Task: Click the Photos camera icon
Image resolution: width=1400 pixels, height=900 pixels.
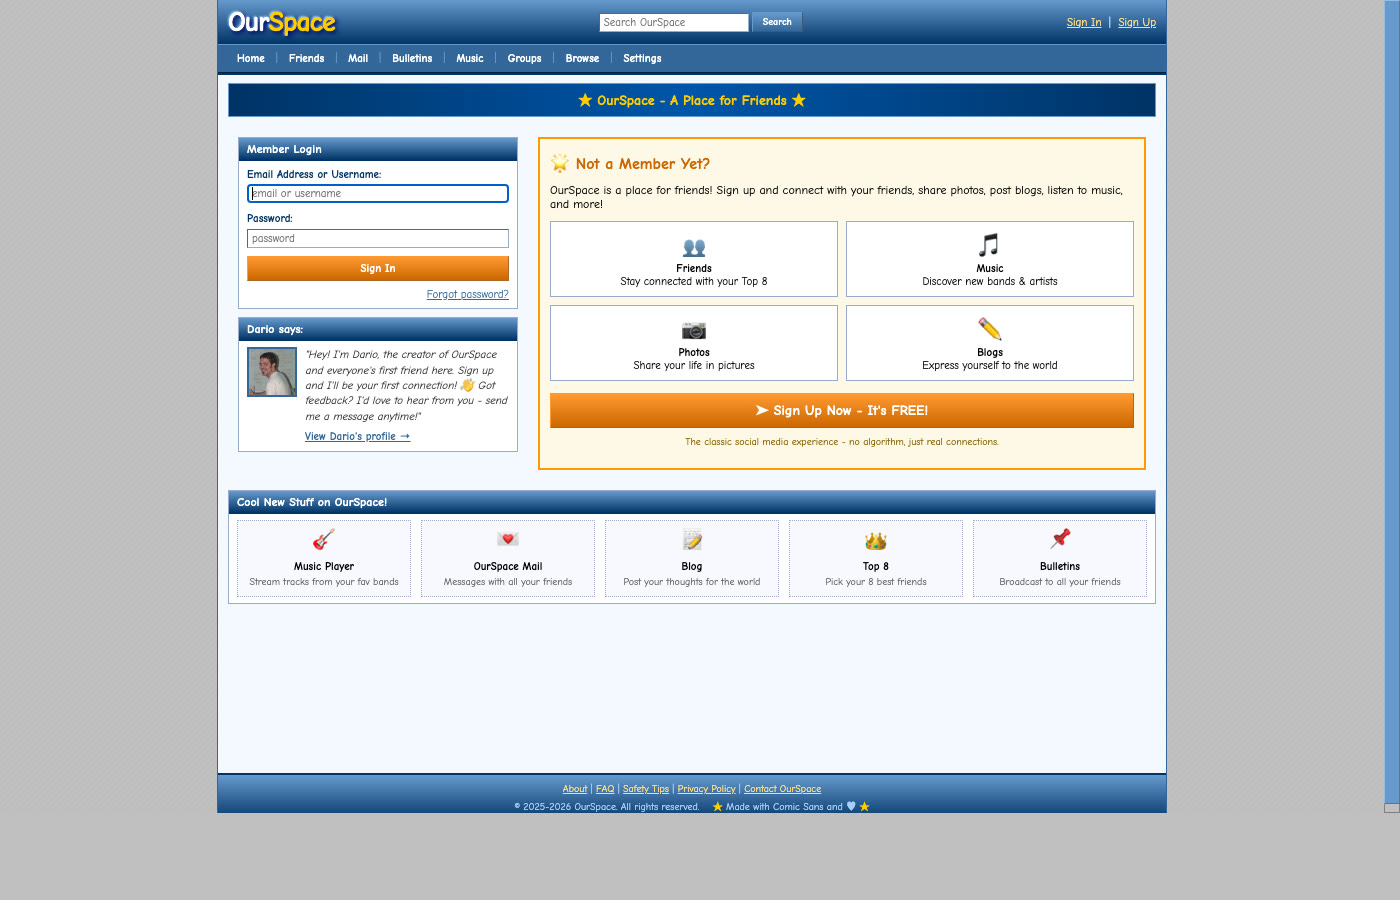Action: (x=694, y=330)
